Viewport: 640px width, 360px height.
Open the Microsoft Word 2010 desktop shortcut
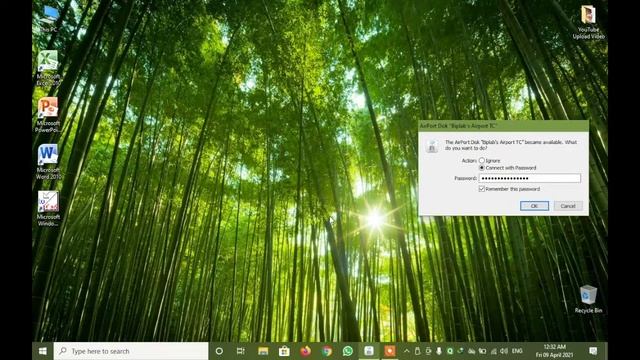click(48, 162)
